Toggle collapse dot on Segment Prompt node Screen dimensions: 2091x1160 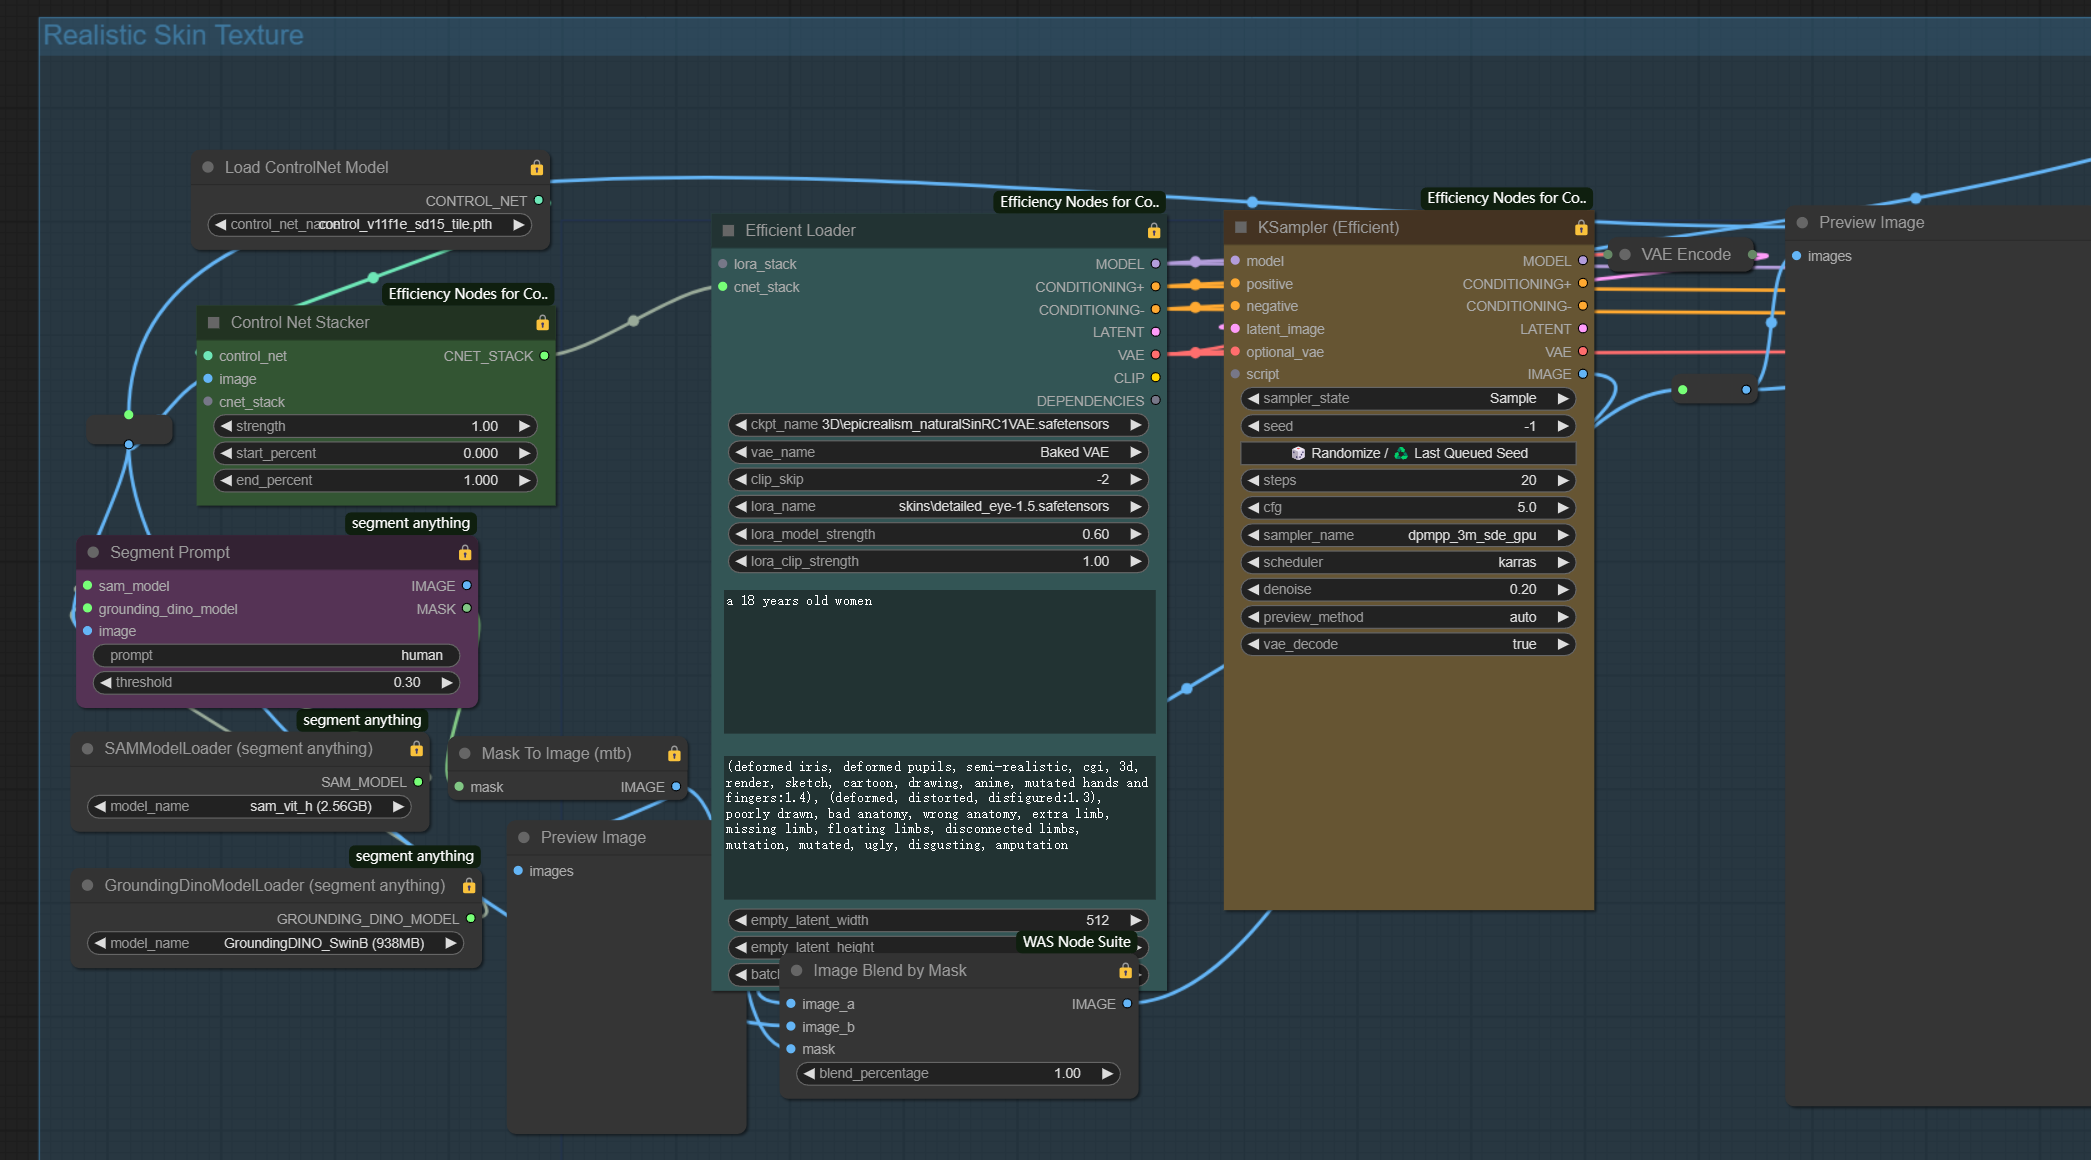[x=93, y=553]
